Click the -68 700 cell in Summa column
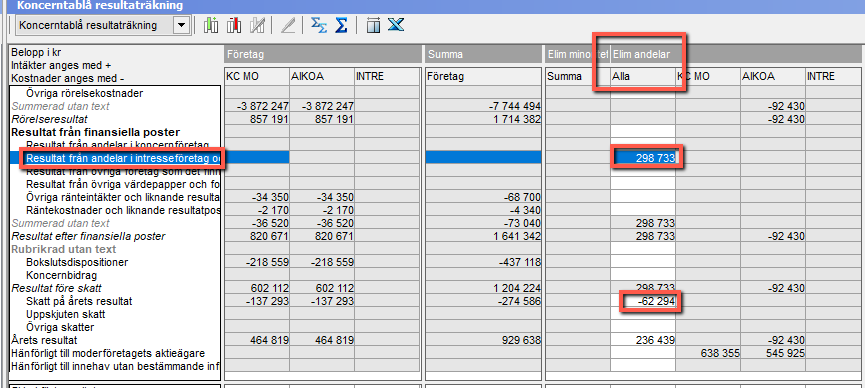 click(x=483, y=197)
